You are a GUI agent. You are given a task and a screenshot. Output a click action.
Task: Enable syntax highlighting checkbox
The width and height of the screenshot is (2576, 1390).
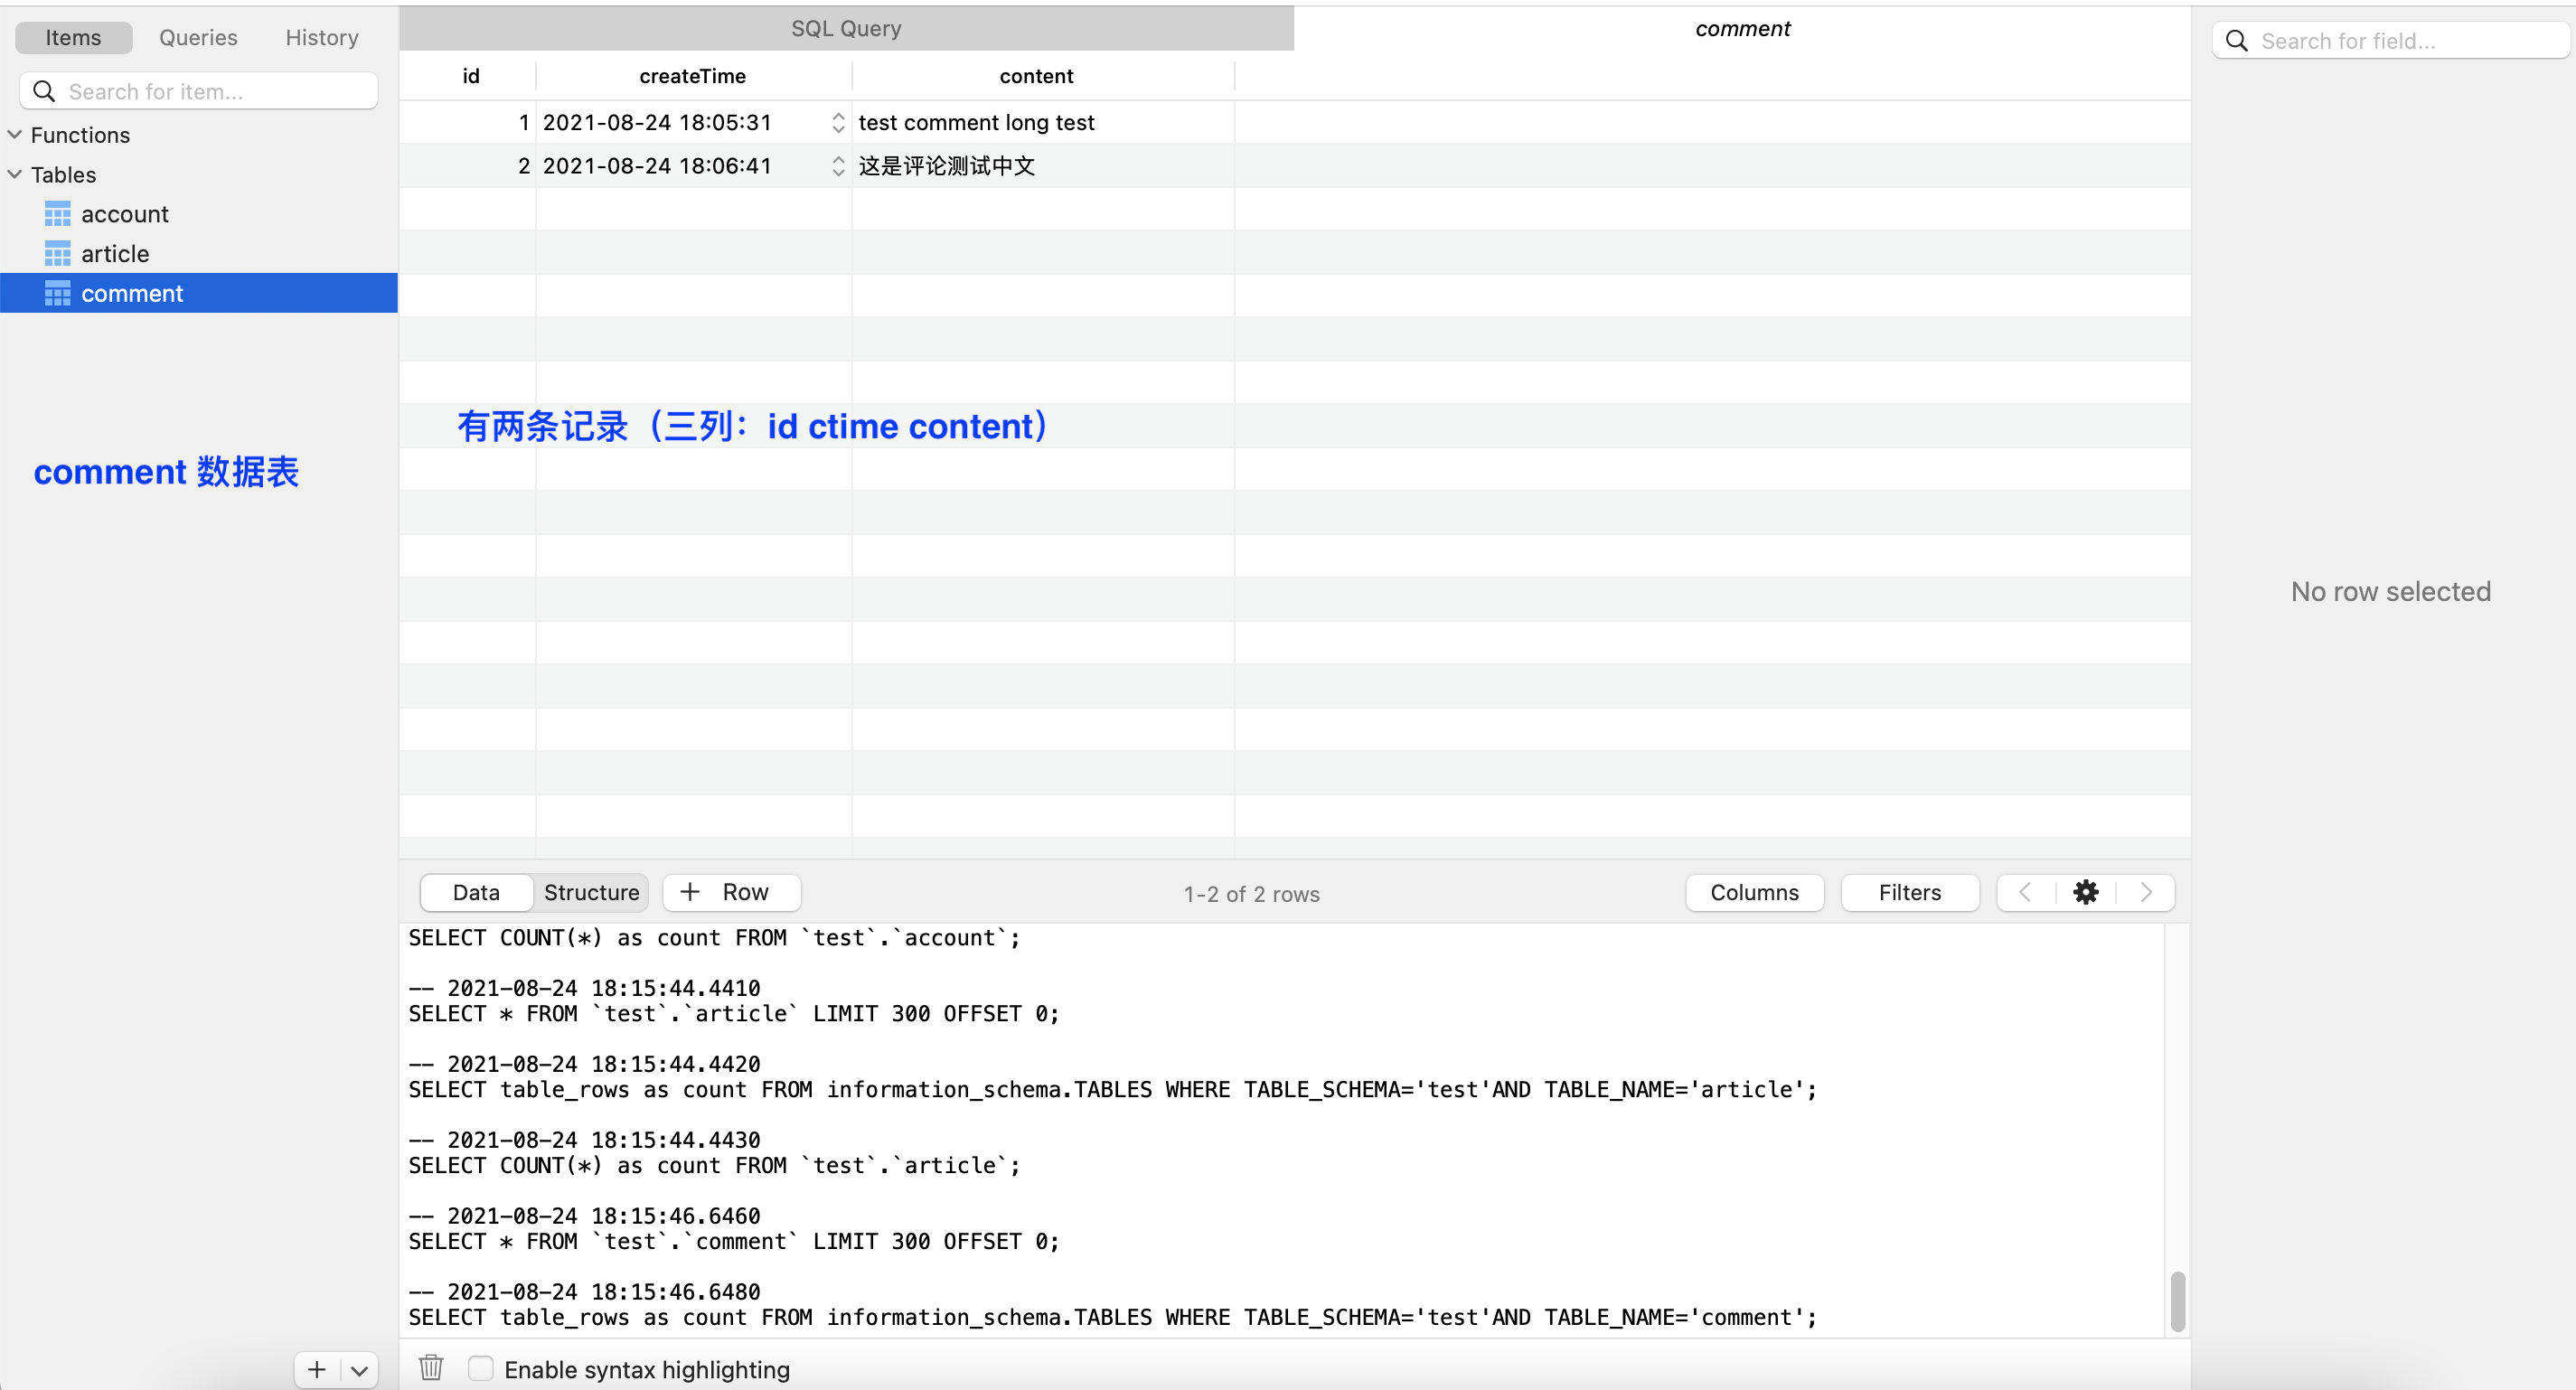(481, 1368)
